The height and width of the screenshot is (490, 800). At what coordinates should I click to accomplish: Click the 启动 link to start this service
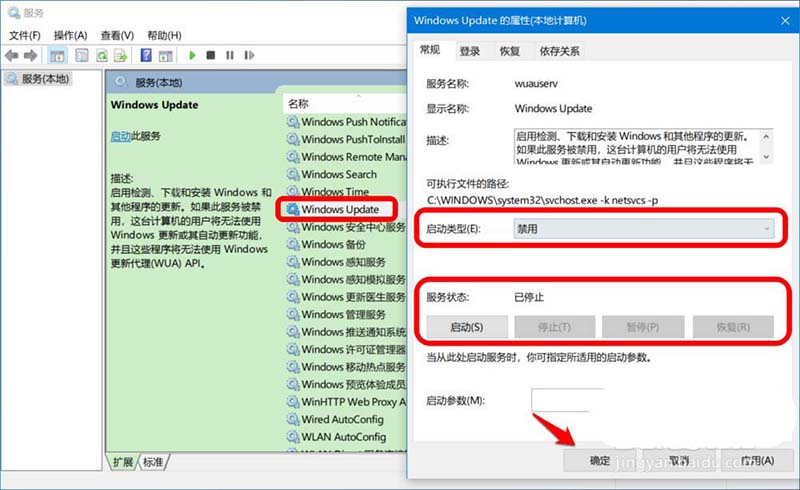click(x=120, y=136)
